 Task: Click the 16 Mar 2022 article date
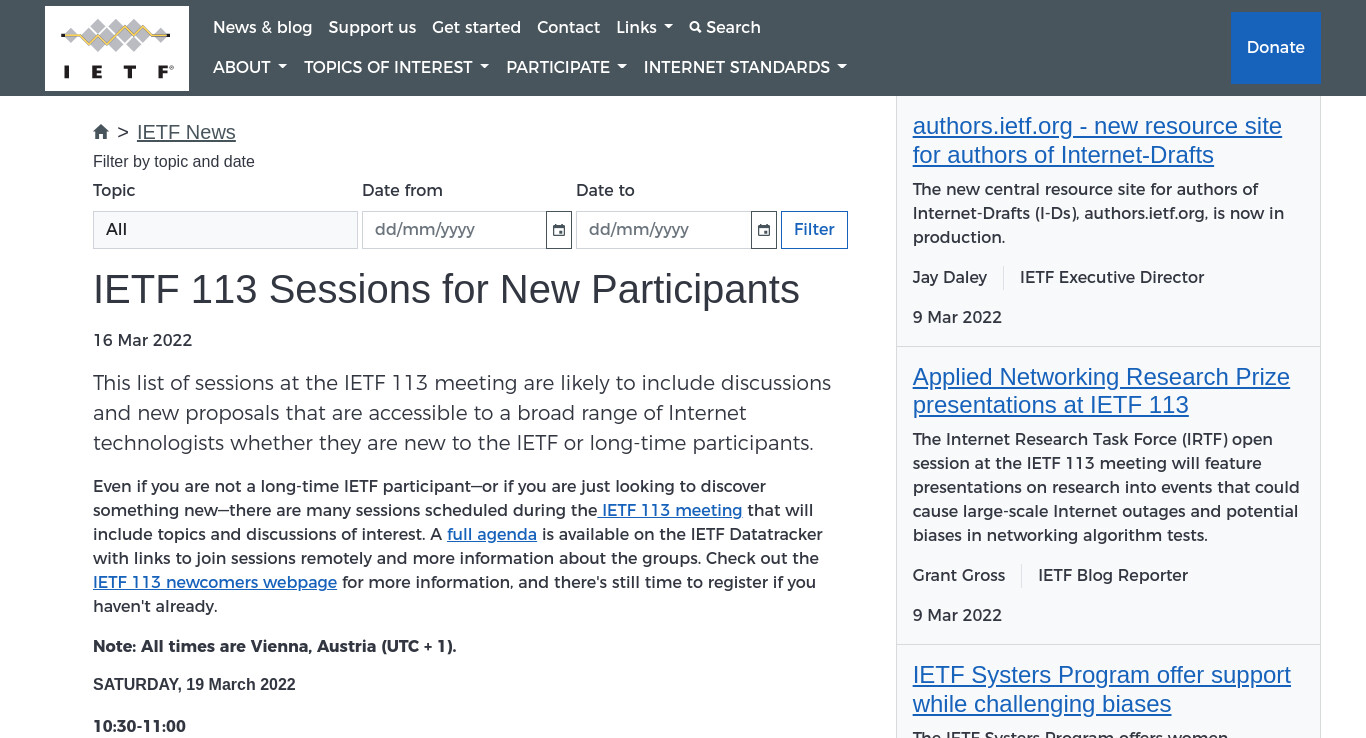[142, 340]
